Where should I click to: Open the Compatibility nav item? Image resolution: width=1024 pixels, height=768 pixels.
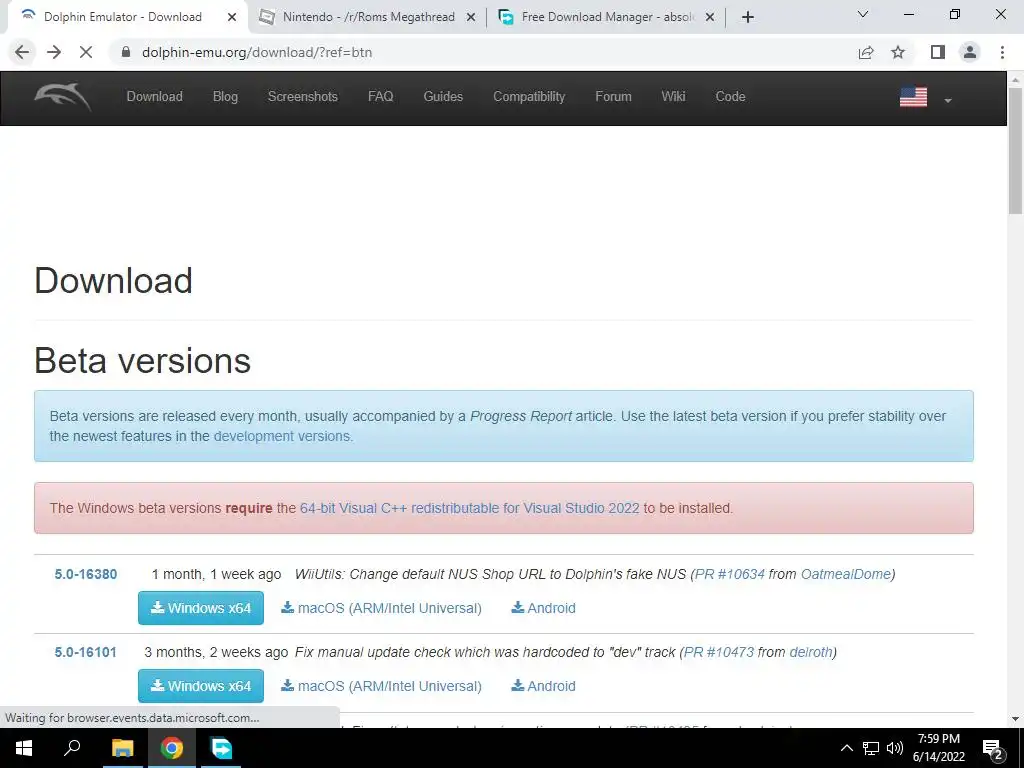pyautogui.click(x=529, y=97)
